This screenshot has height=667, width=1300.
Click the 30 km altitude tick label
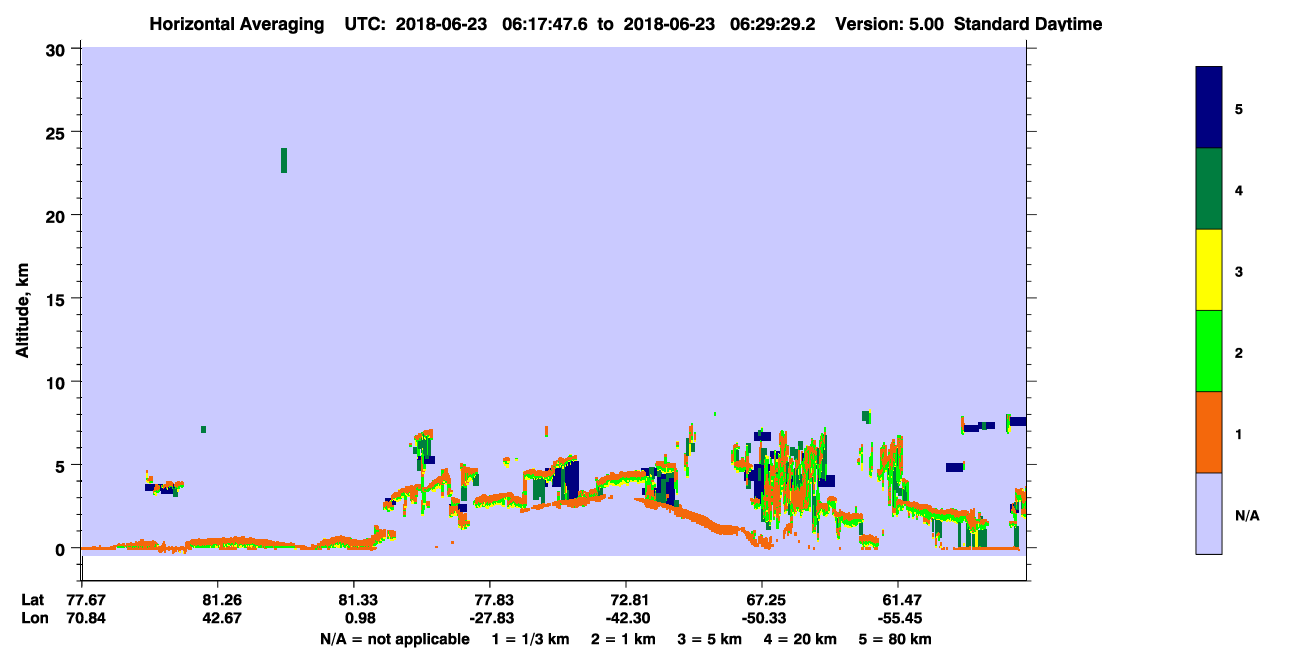tap(57, 49)
